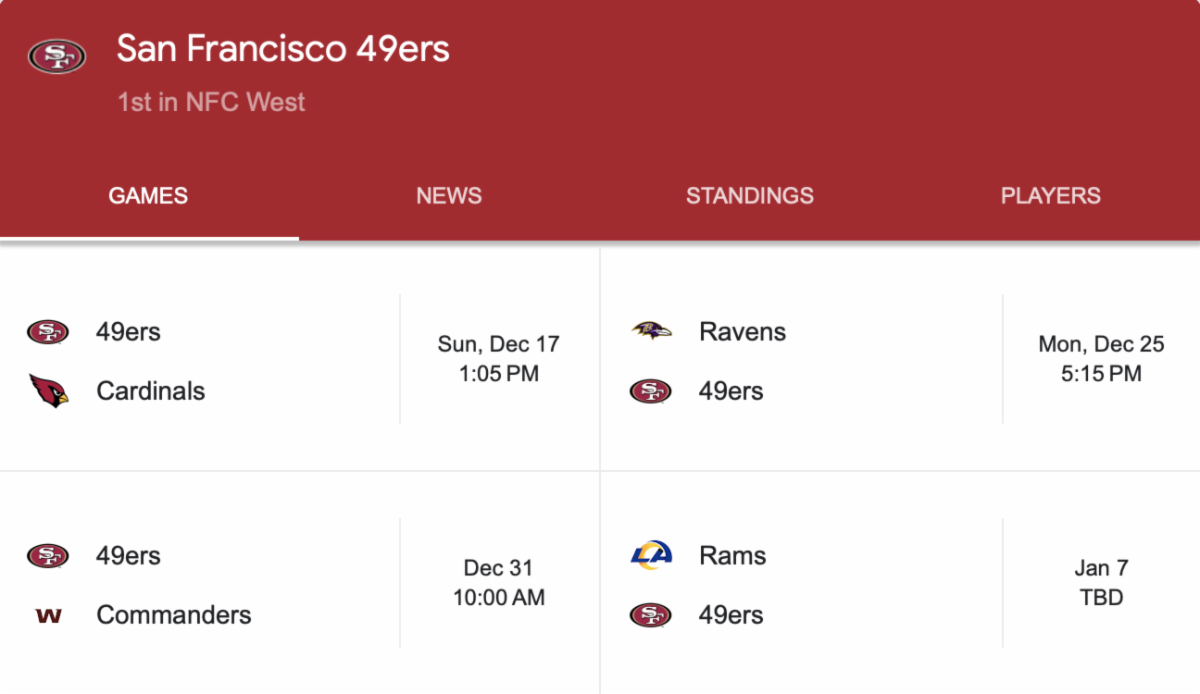Click 49ers logo in the Commanders game
Screen dimensions: 1200x694
pyautogui.click(x=48, y=556)
